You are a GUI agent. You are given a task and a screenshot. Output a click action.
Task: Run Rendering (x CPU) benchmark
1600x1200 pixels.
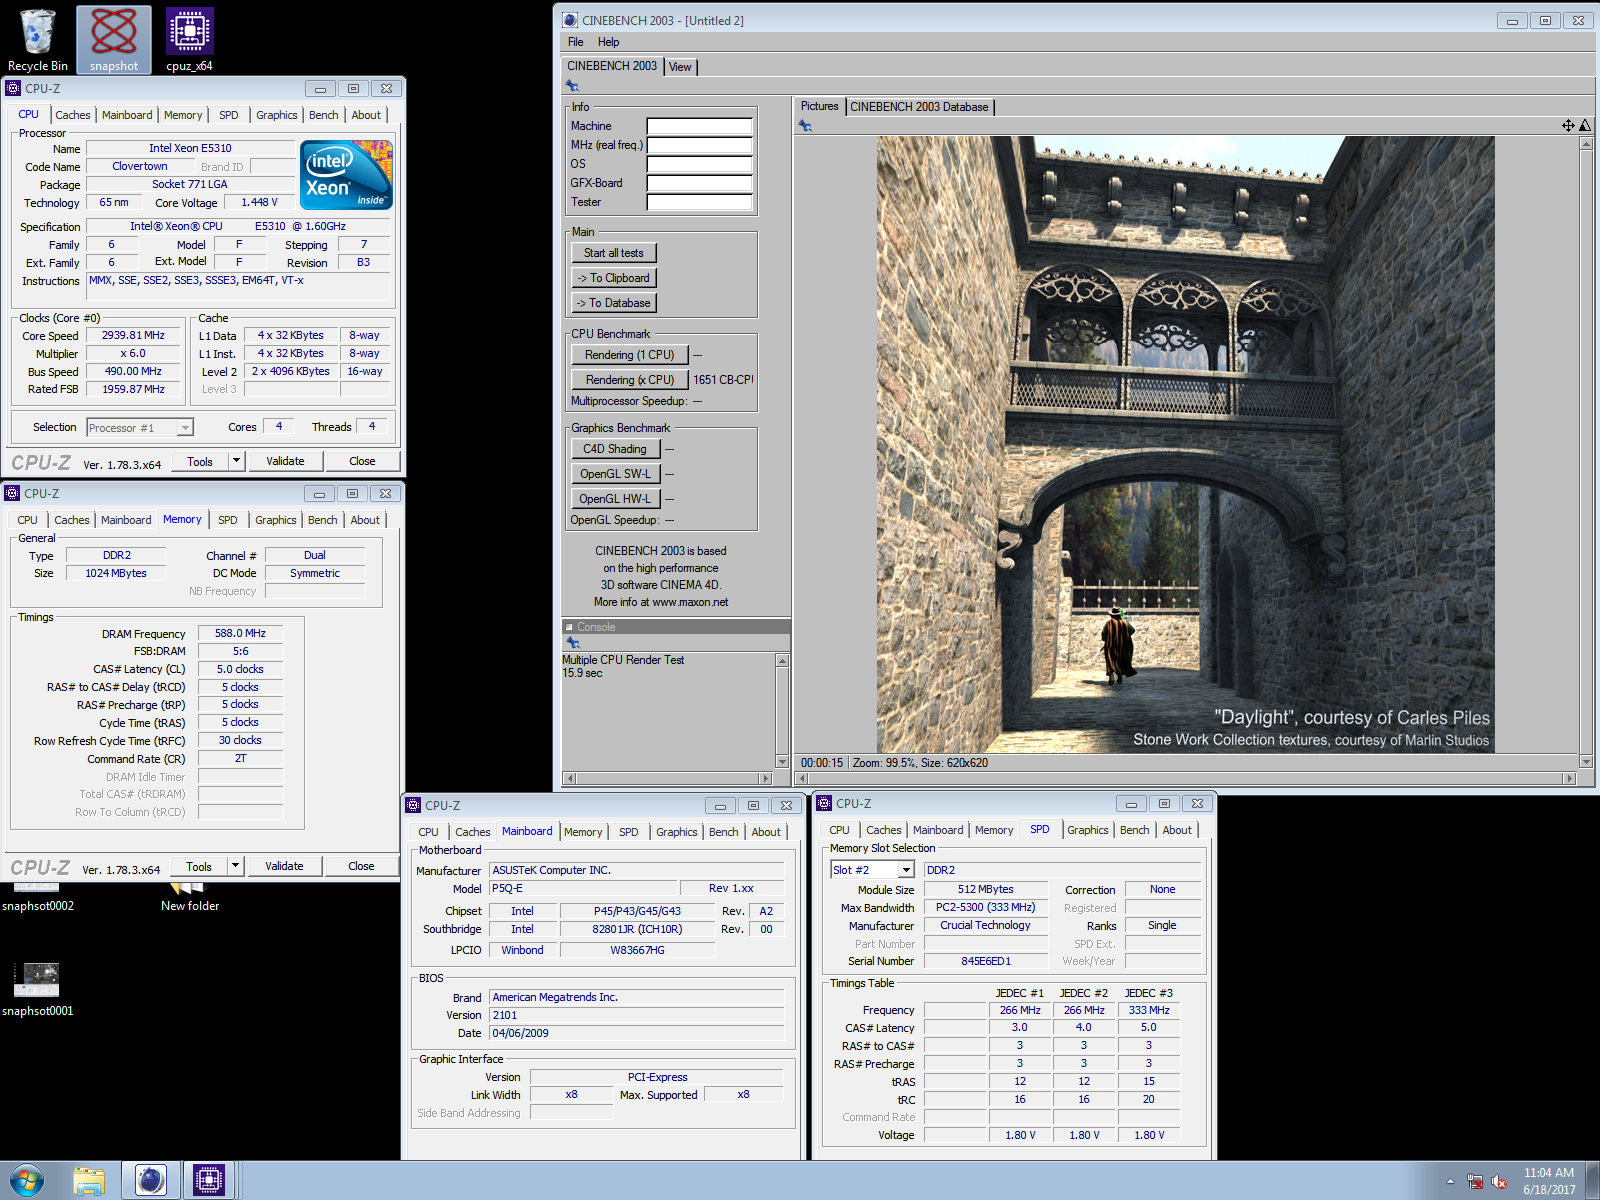click(x=630, y=380)
